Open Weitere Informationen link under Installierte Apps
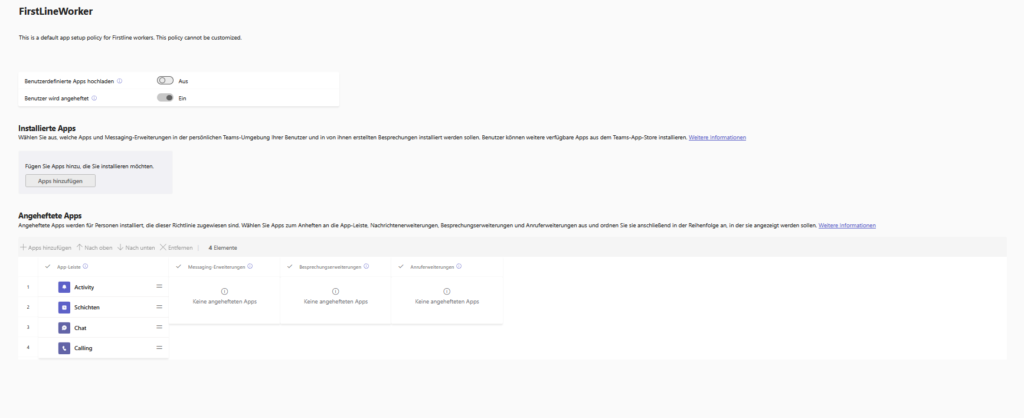The height and width of the screenshot is (418, 1024). [x=717, y=137]
